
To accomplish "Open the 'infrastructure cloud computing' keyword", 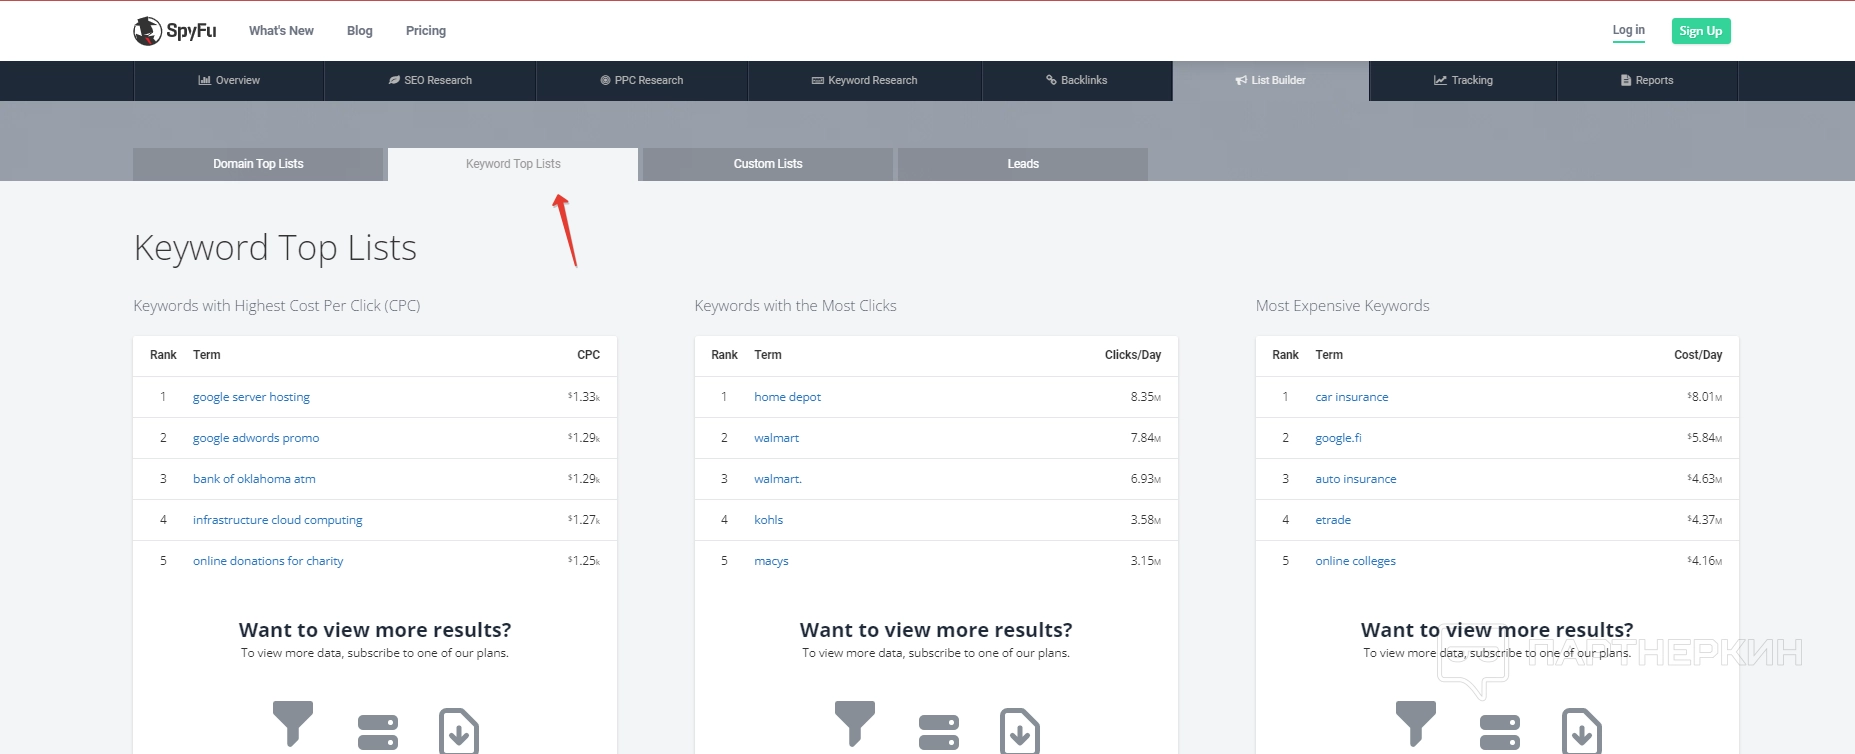I will click(x=278, y=520).
